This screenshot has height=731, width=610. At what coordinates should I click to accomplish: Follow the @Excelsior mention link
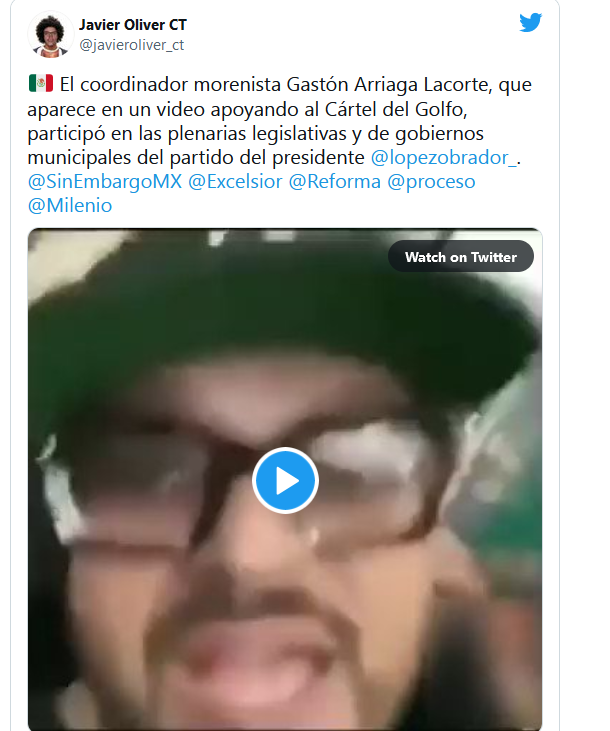tap(235, 181)
